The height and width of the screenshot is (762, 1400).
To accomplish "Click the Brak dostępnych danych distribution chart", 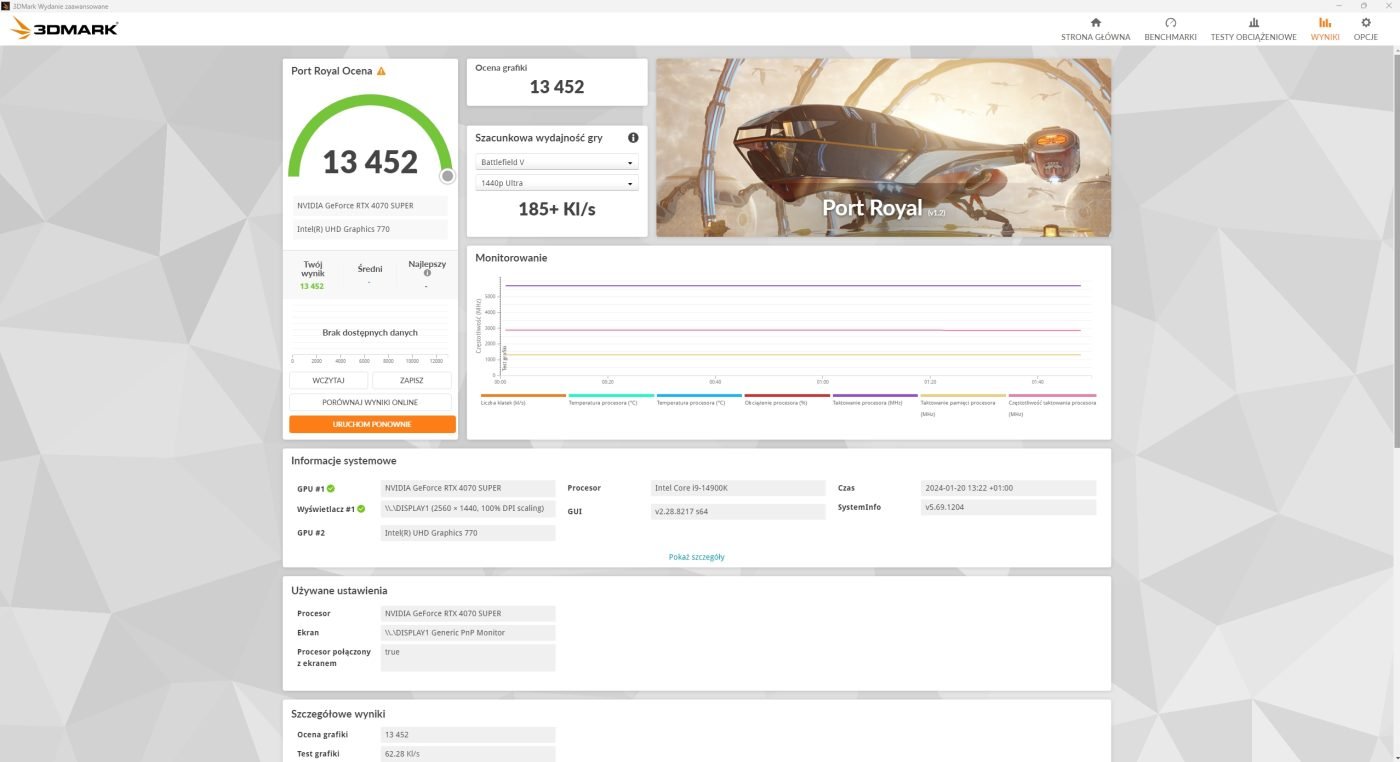I will (370, 335).
